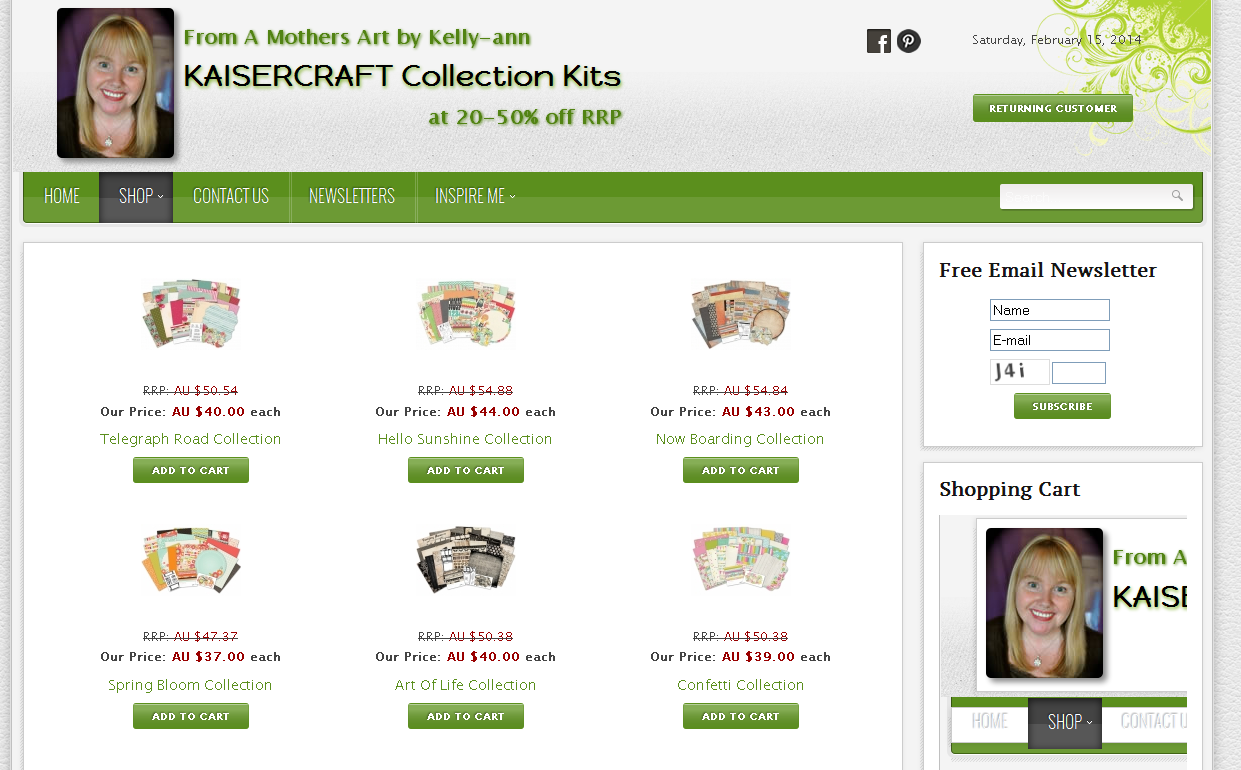The image size is (1241, 770).
Task: Open the Now Boarding Collection thumbnail
Action: [740, 314]
